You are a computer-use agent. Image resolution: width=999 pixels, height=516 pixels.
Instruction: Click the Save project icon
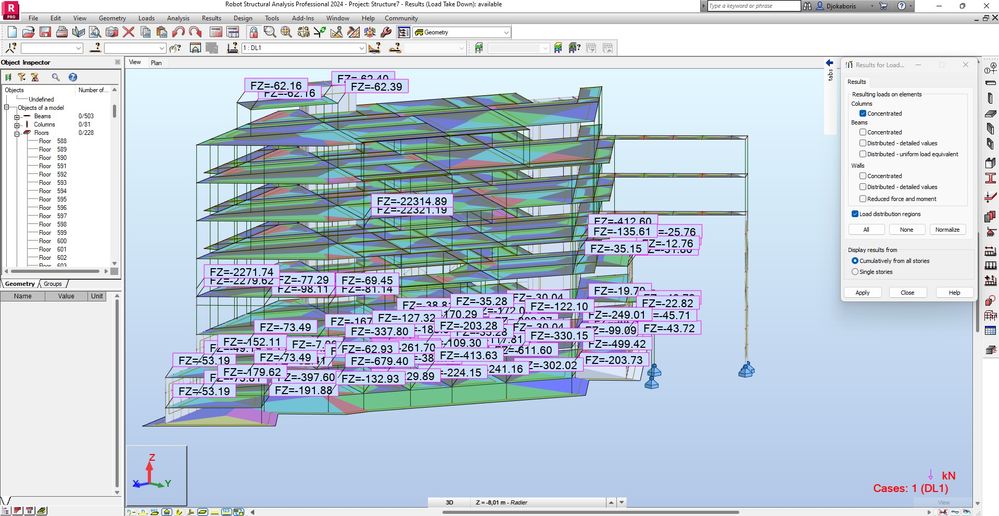45,32
